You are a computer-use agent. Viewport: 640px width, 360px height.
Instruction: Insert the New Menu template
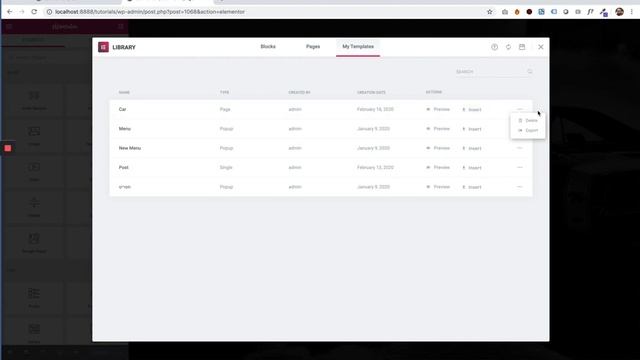point(472,148)
